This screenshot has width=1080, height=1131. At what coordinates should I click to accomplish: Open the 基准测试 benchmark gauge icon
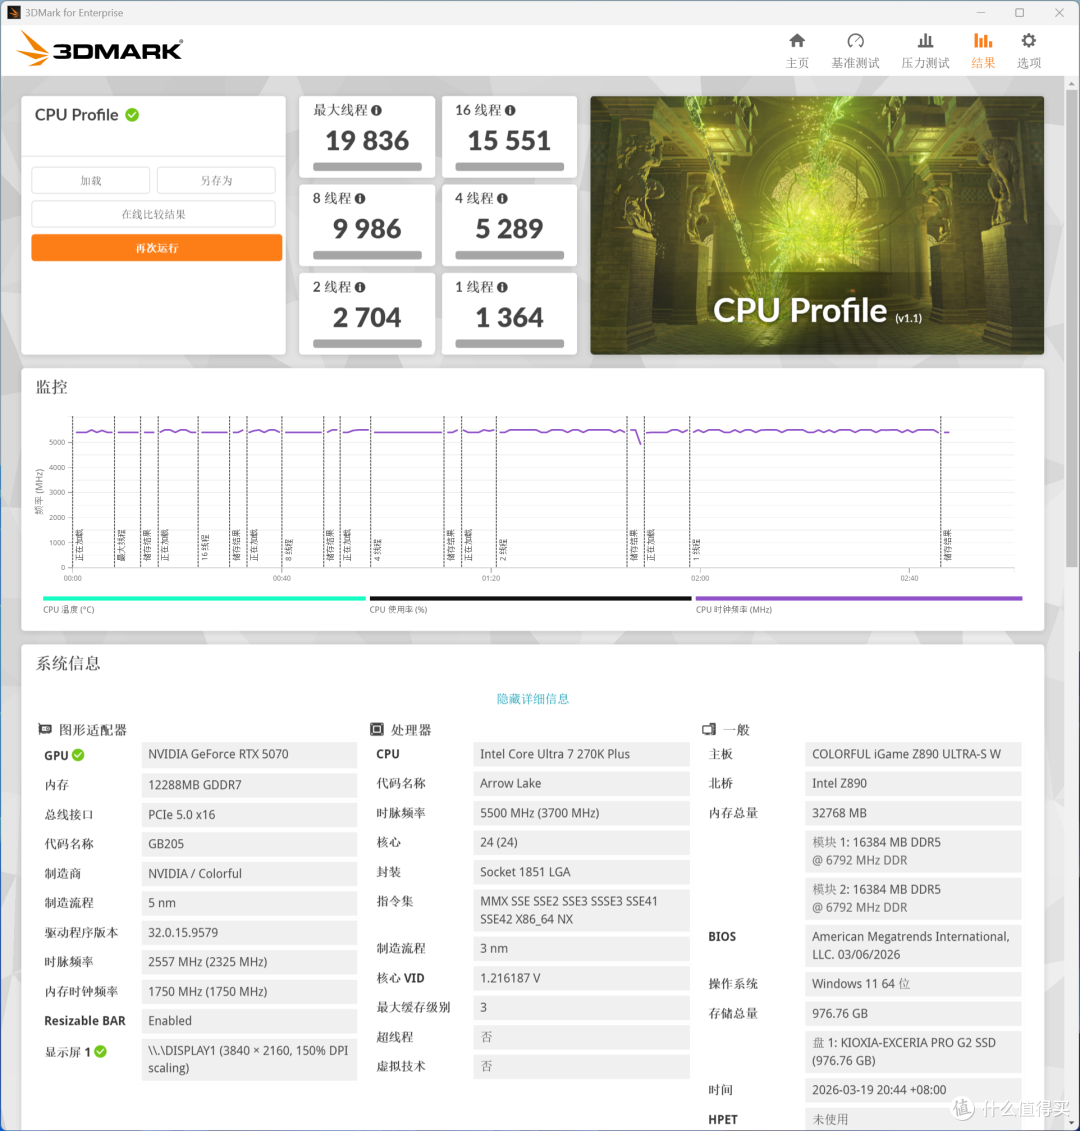855,40
